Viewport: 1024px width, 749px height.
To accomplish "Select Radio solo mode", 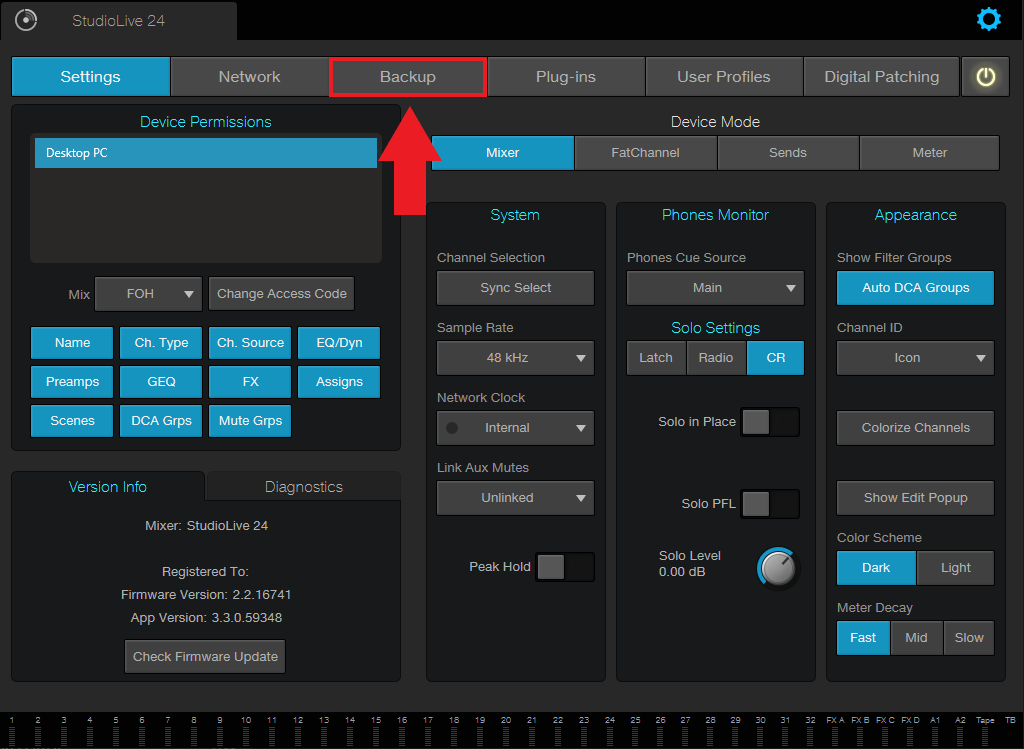I will [716, 358].
